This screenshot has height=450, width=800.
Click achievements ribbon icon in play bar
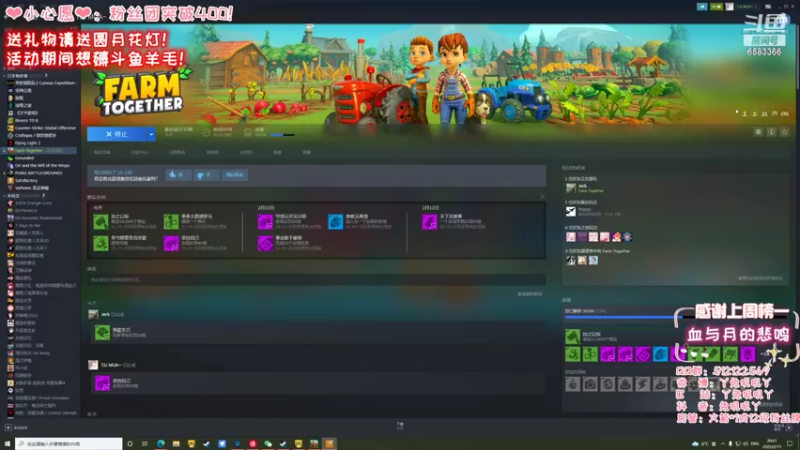click(x=248, y=133)
